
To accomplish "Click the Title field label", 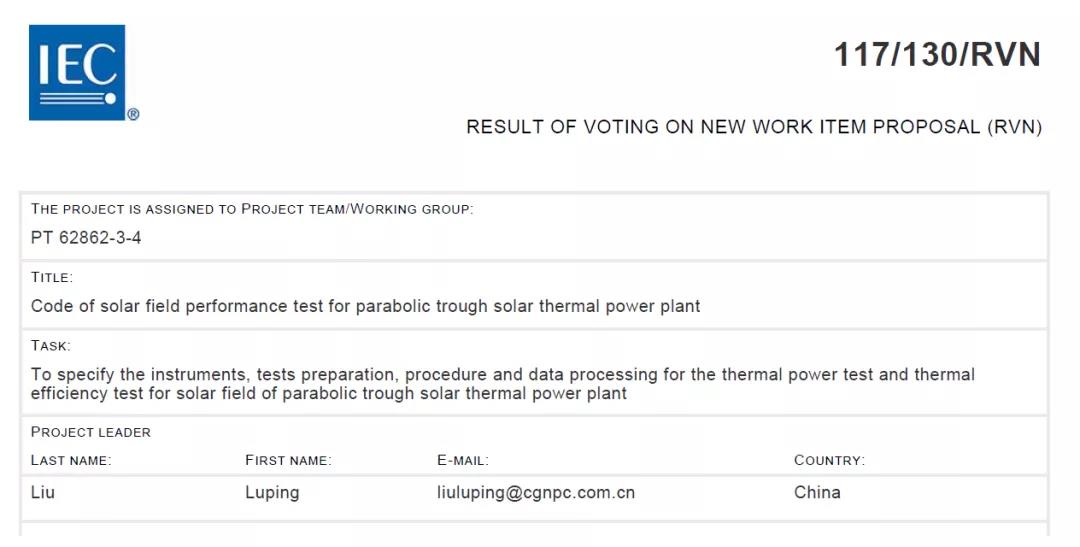I will pos(52,278).
